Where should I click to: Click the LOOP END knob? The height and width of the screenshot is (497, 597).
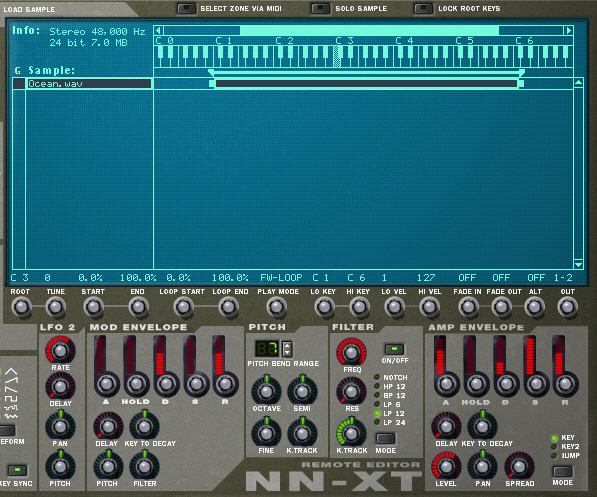pos(228,307)
